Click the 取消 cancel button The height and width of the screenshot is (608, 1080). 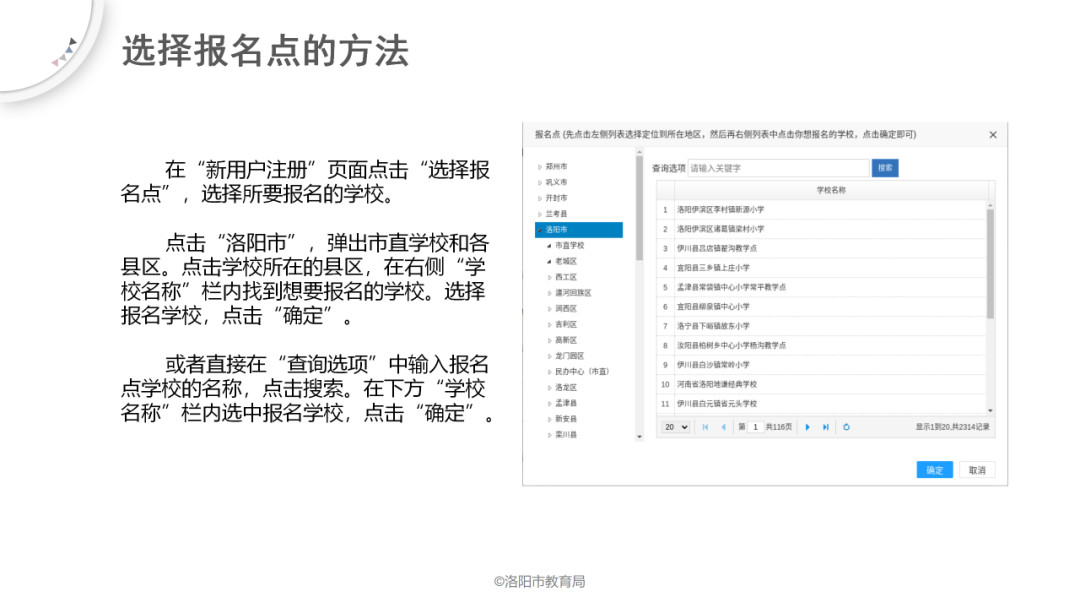point(975,469)
